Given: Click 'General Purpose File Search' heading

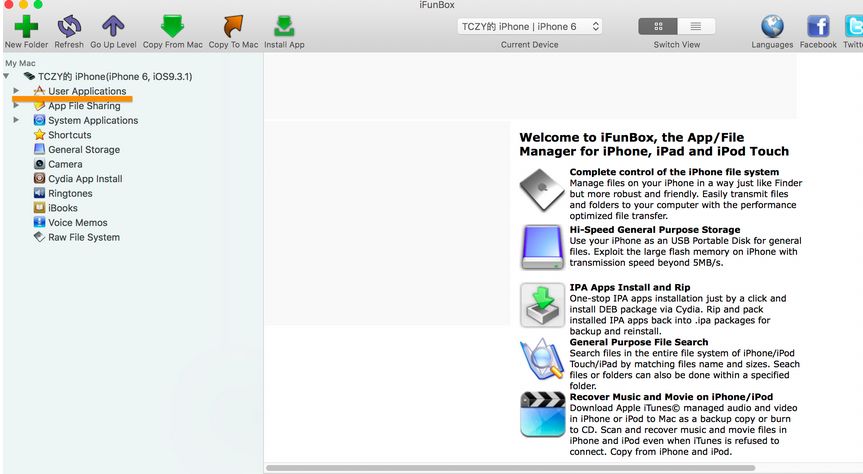Looking at the screenshot, I should pyautogui.click(x=639, y=342).
